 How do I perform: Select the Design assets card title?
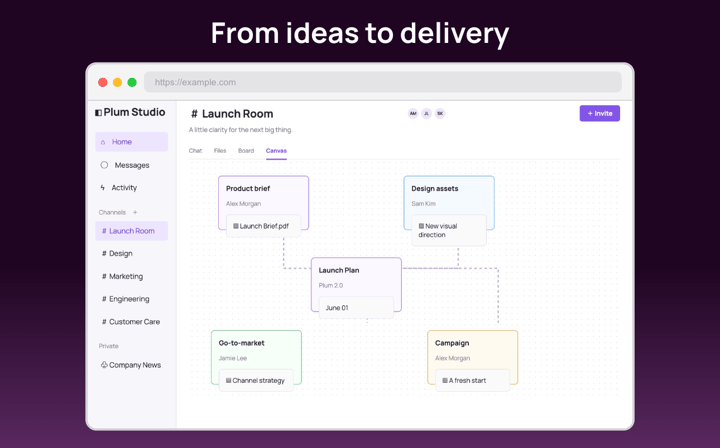click(x=435, y=189)
